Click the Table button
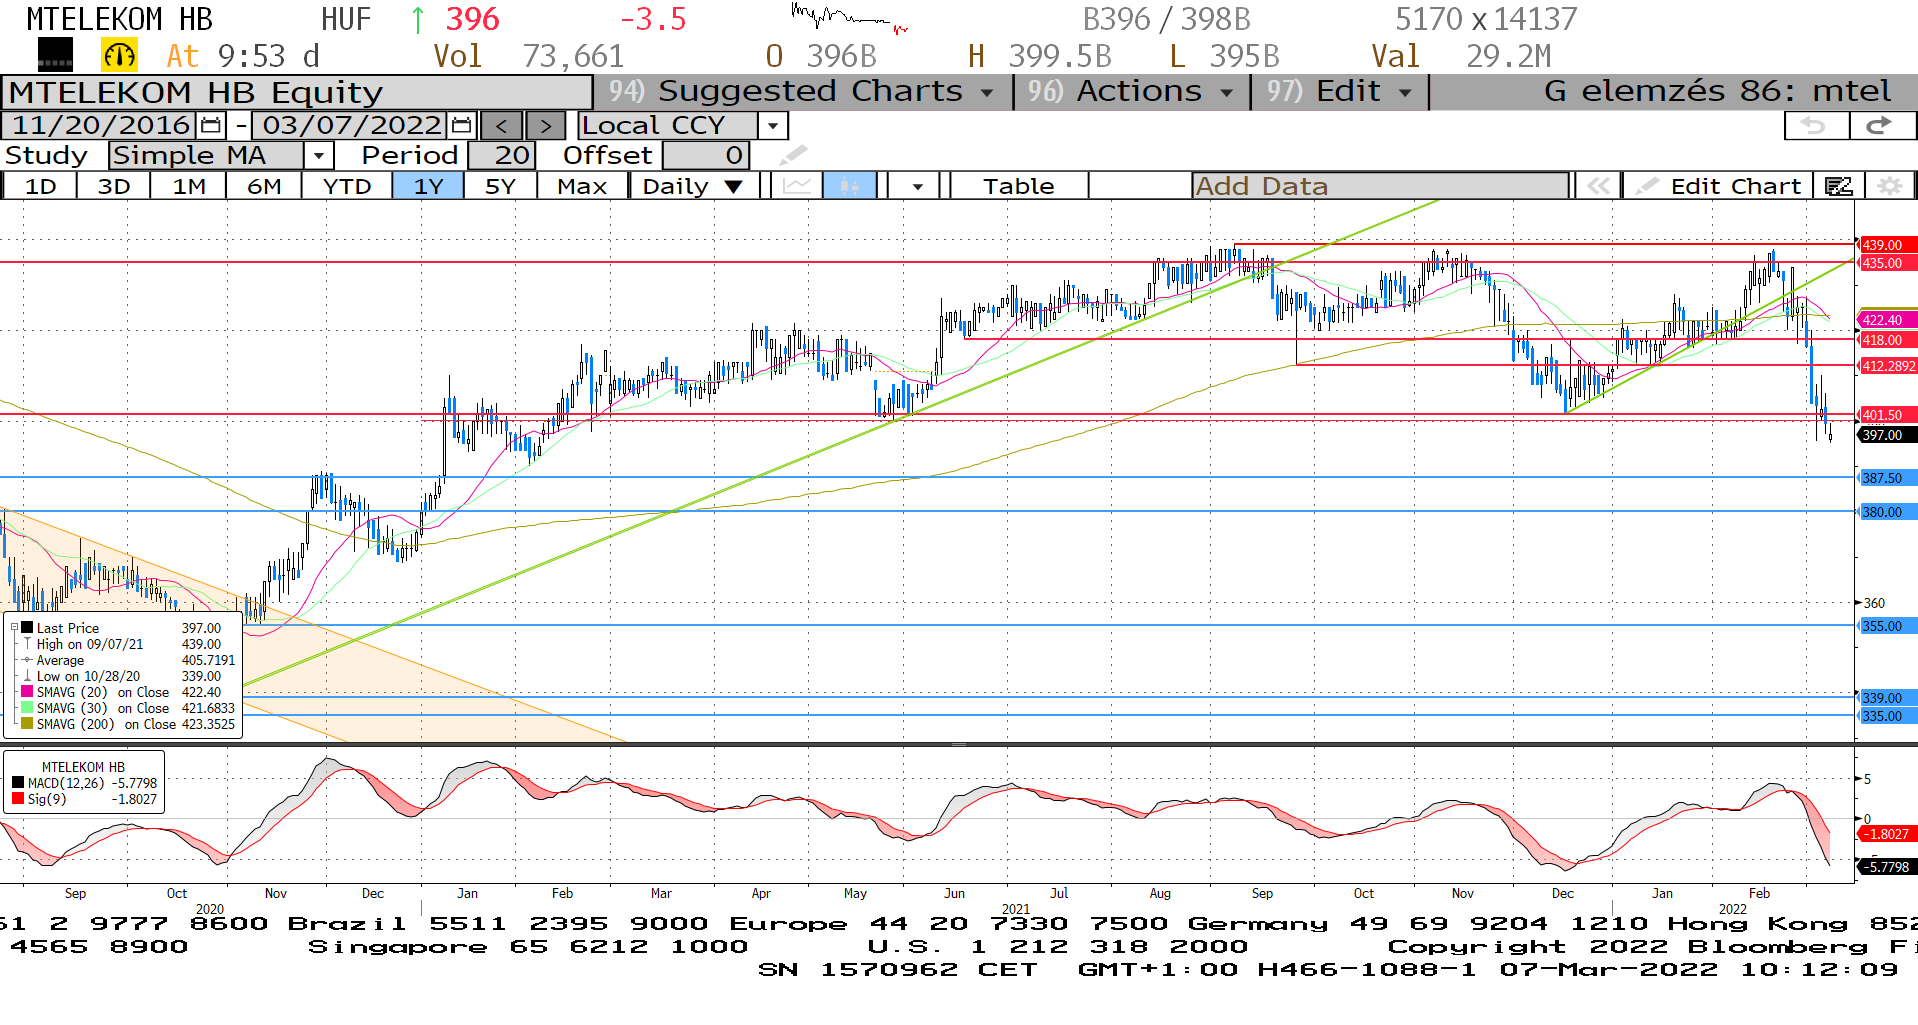 coord(1018,186)
